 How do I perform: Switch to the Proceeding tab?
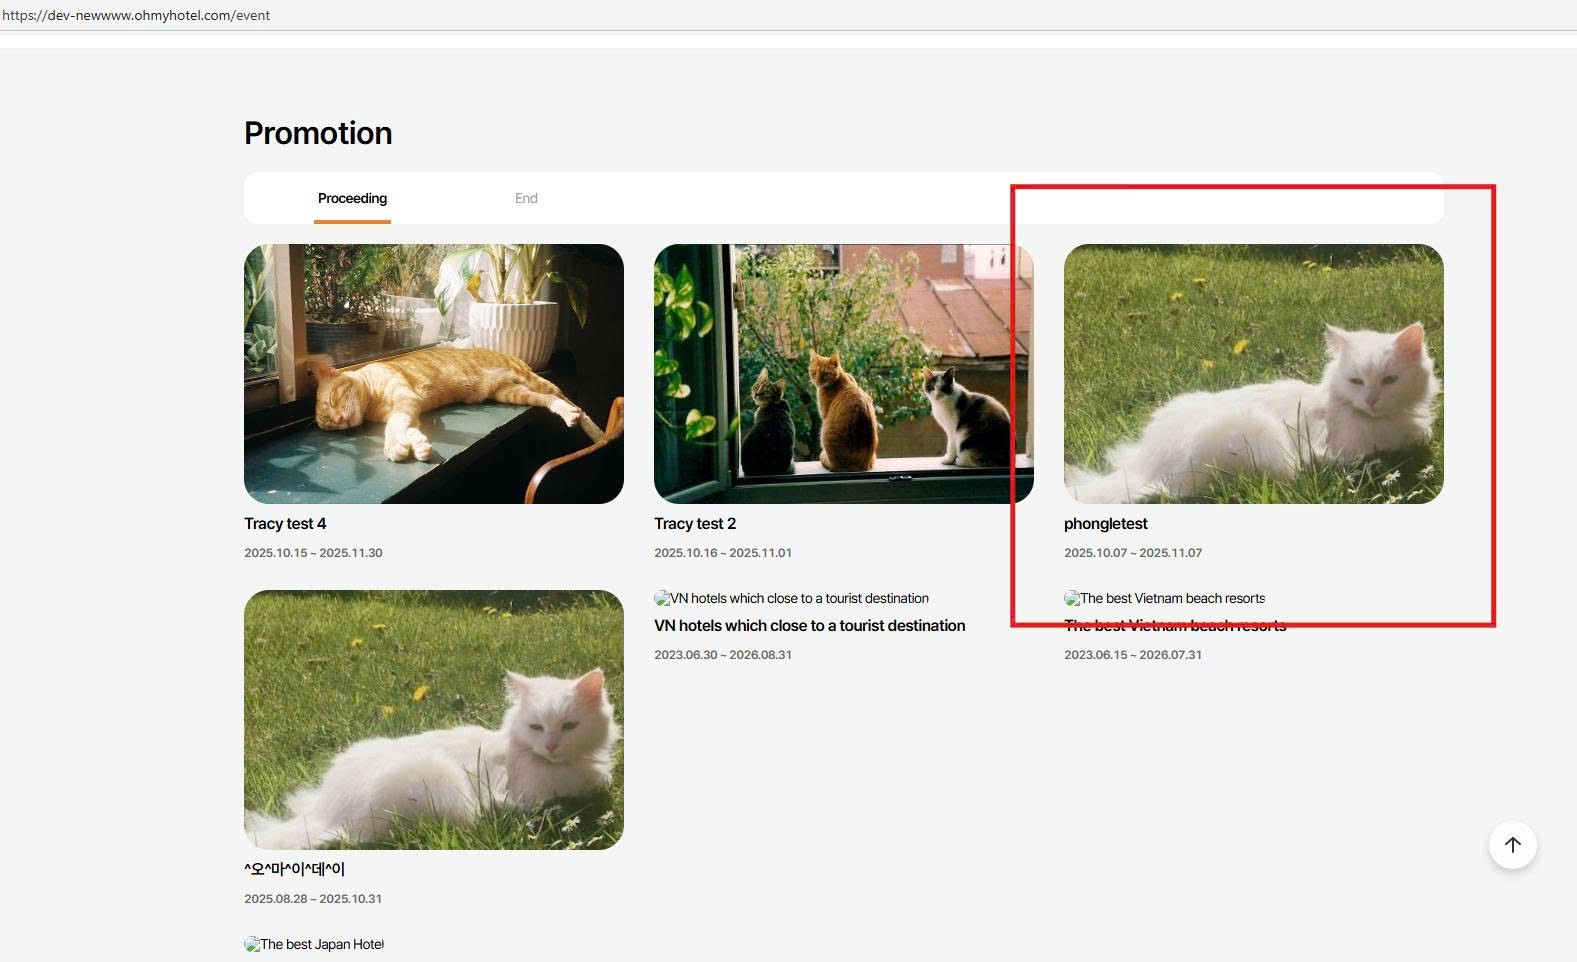click(x=352, y=198)
